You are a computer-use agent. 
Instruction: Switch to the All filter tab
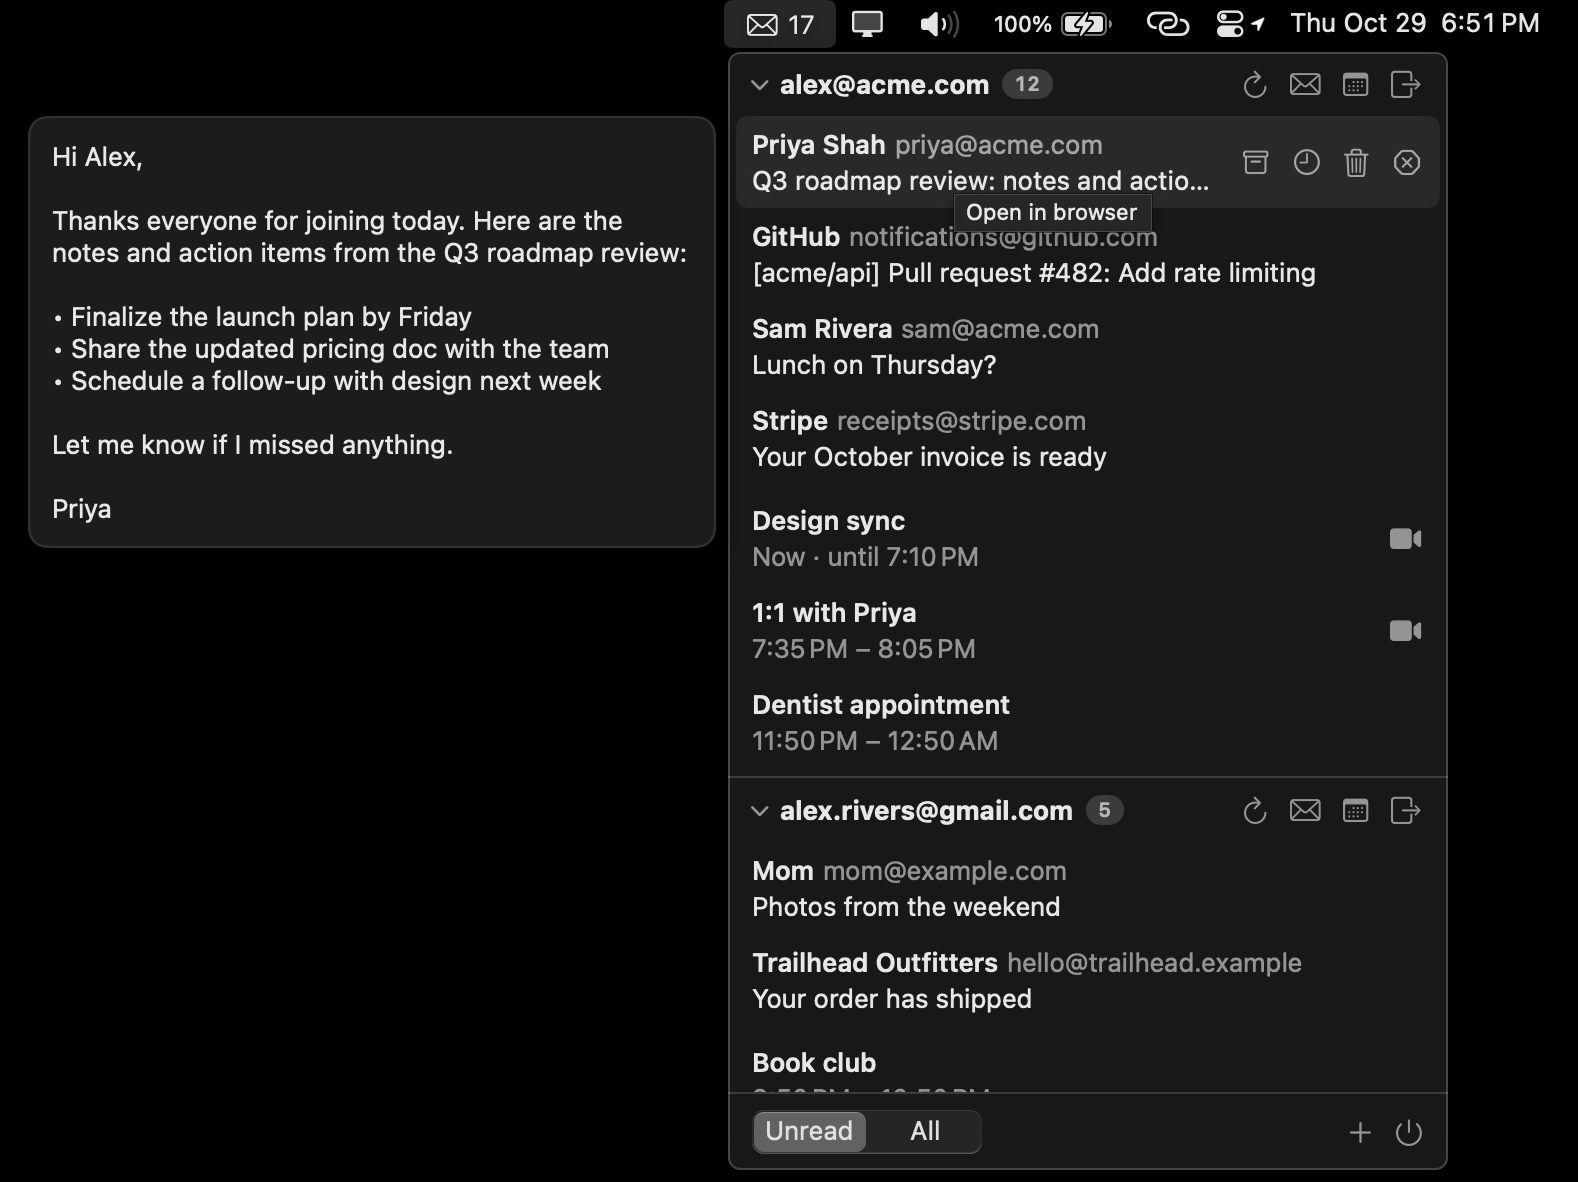[x=925, y=1131]
